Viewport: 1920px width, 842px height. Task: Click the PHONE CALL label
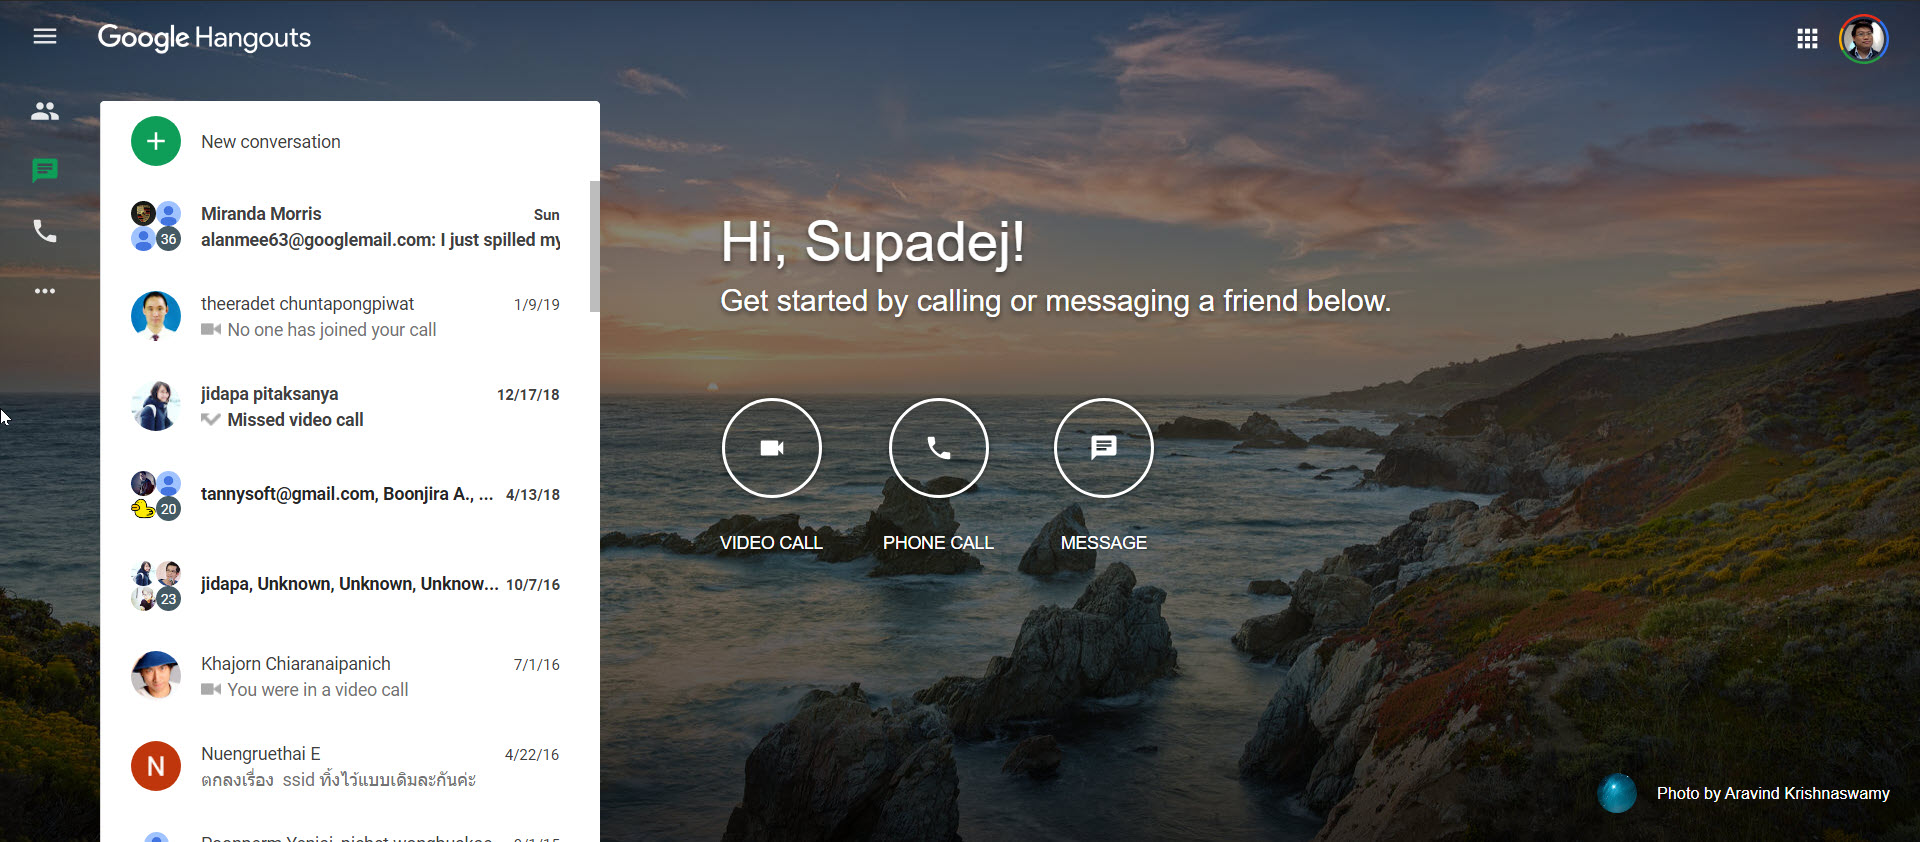tap(938, 543)
